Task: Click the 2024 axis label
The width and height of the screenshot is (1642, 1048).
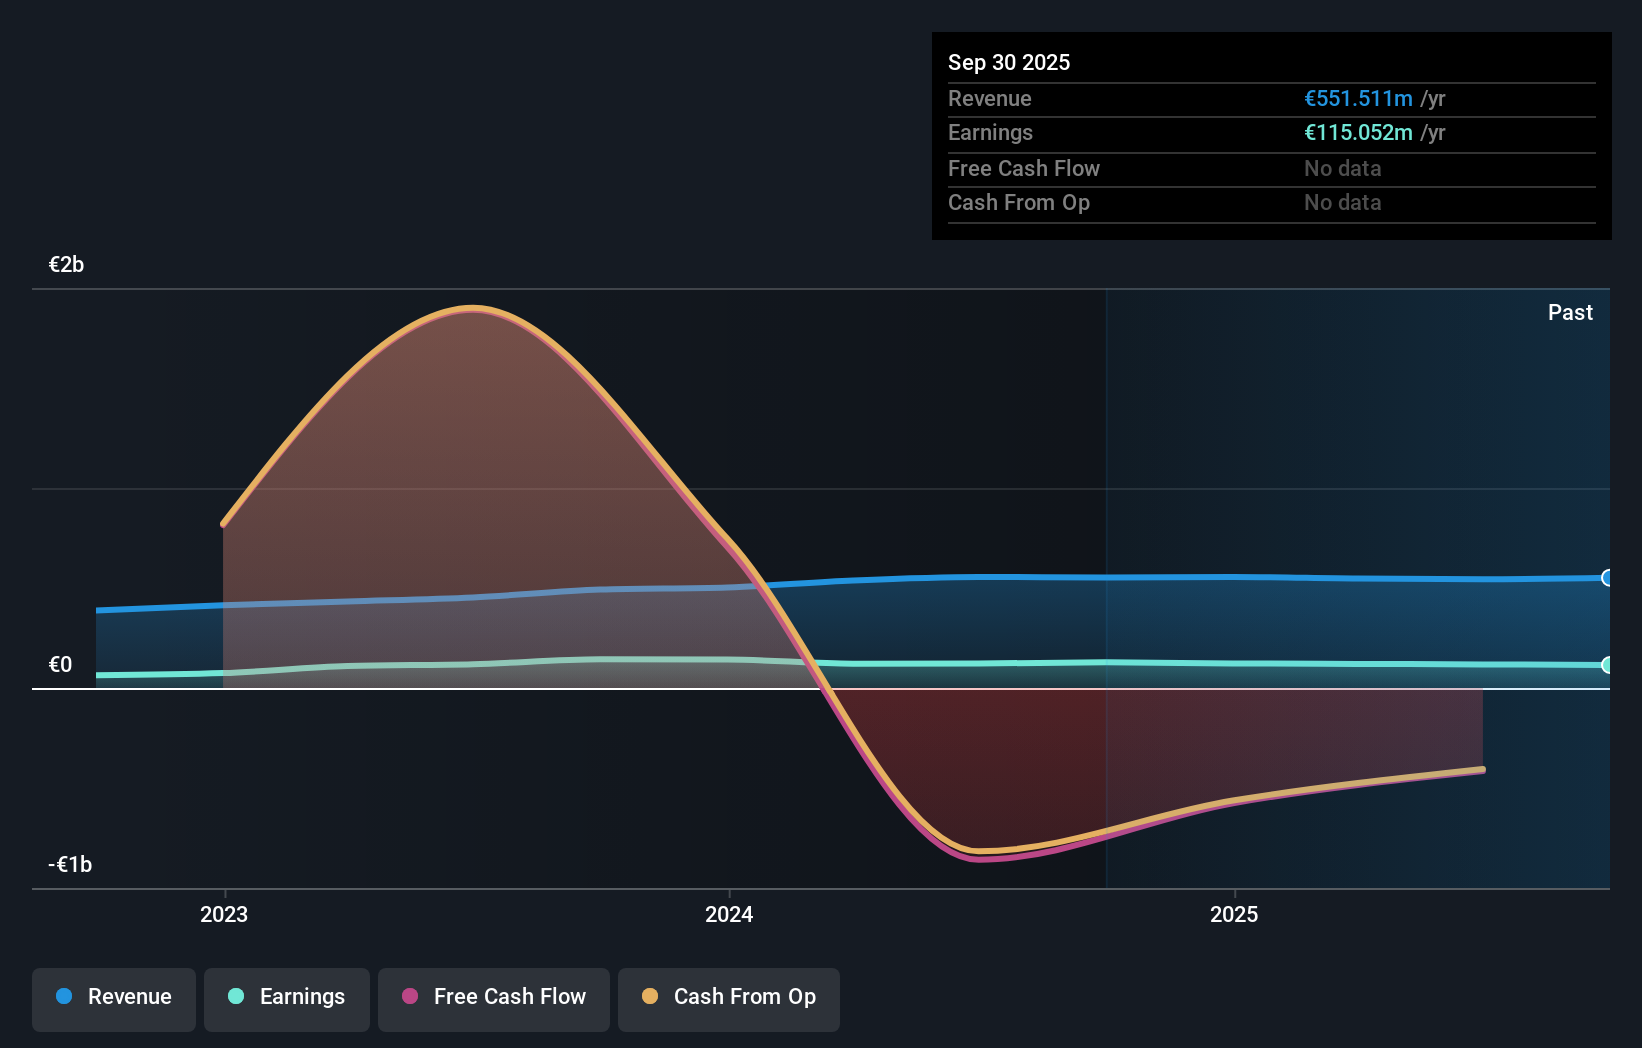Action: click(728, 913)
